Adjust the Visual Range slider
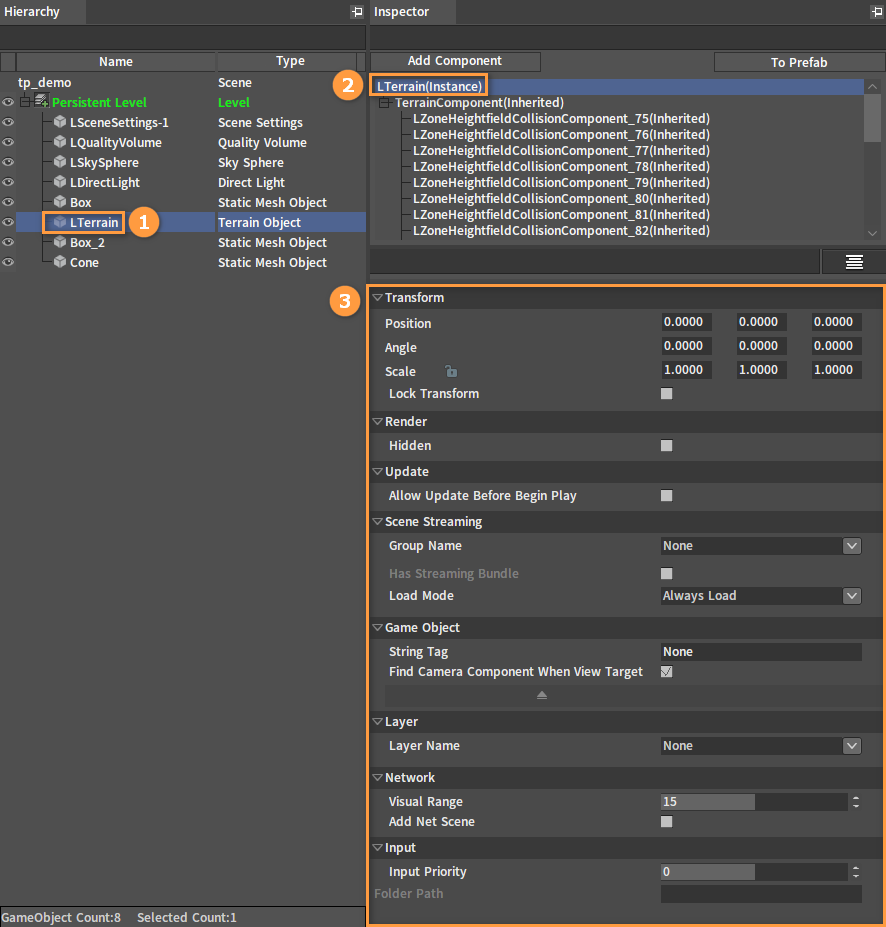 click(x=754, y=802)
